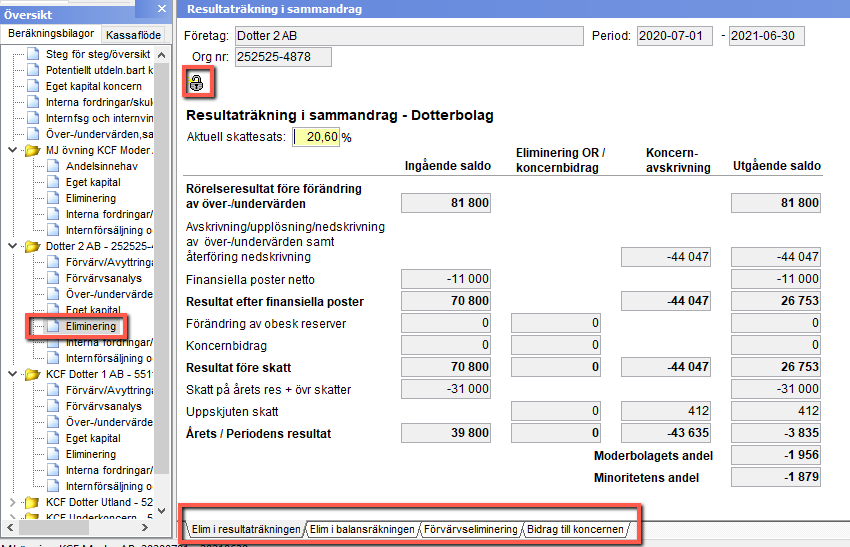Select Eliminering under KCF Dotter 1 AB
This screenshot has height=547, width=850.
[x=91, y=454]
